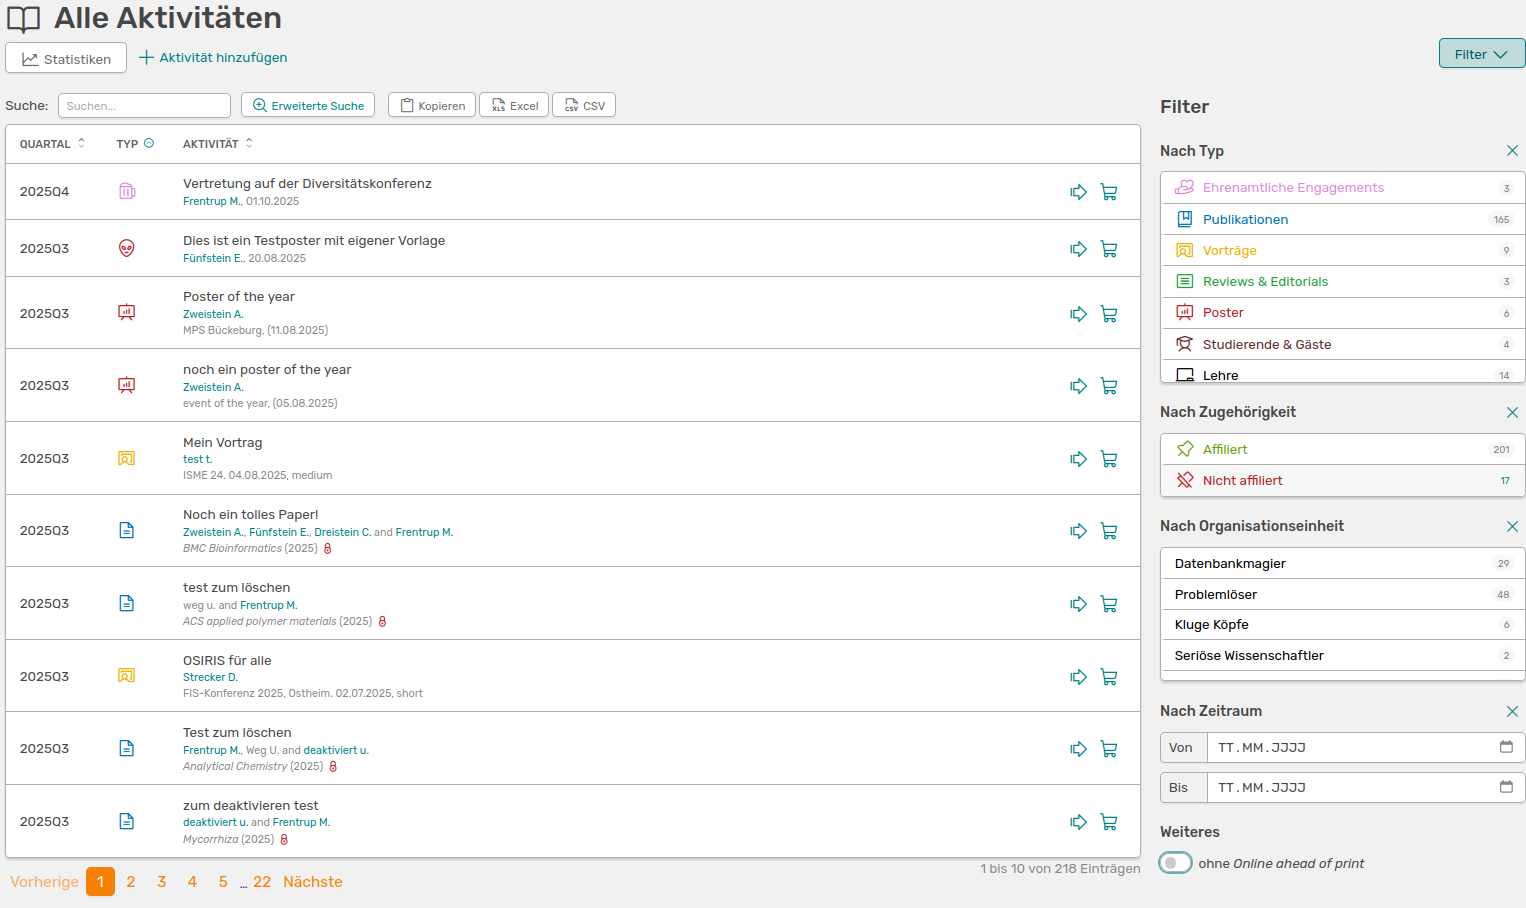The height and width of the screenshot is (908, 1526).
Task: Click 'Aktivität hinzufügen' link
Action: [213, 58]
